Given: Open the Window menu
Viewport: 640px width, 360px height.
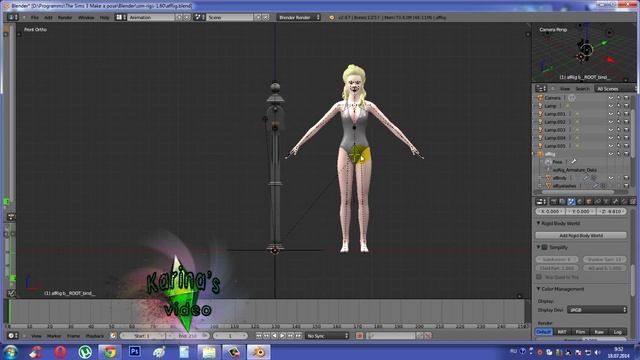Looking at the screenshot, I should [86, 18].
